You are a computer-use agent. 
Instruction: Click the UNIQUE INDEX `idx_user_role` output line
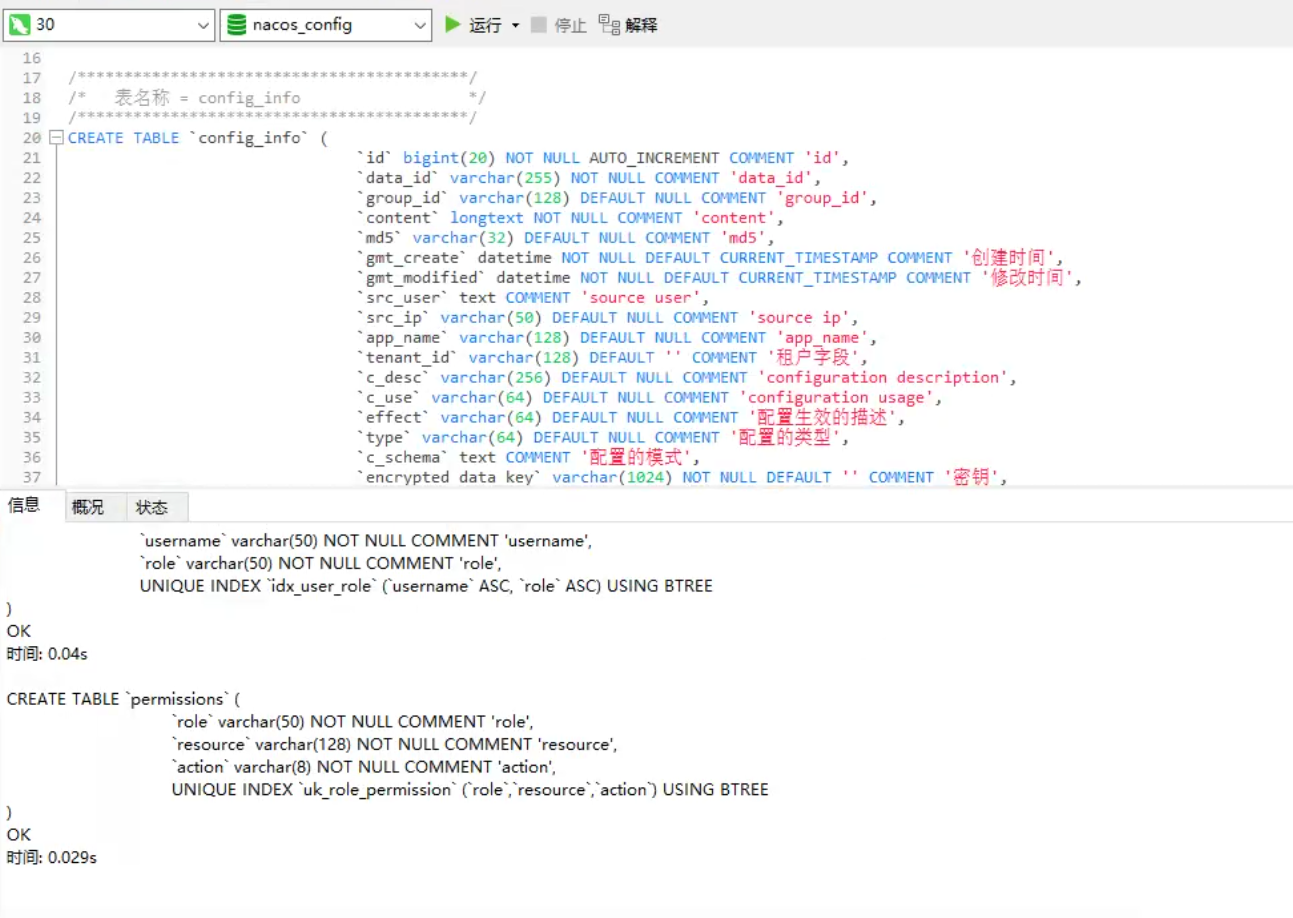[x=426, y=586]
